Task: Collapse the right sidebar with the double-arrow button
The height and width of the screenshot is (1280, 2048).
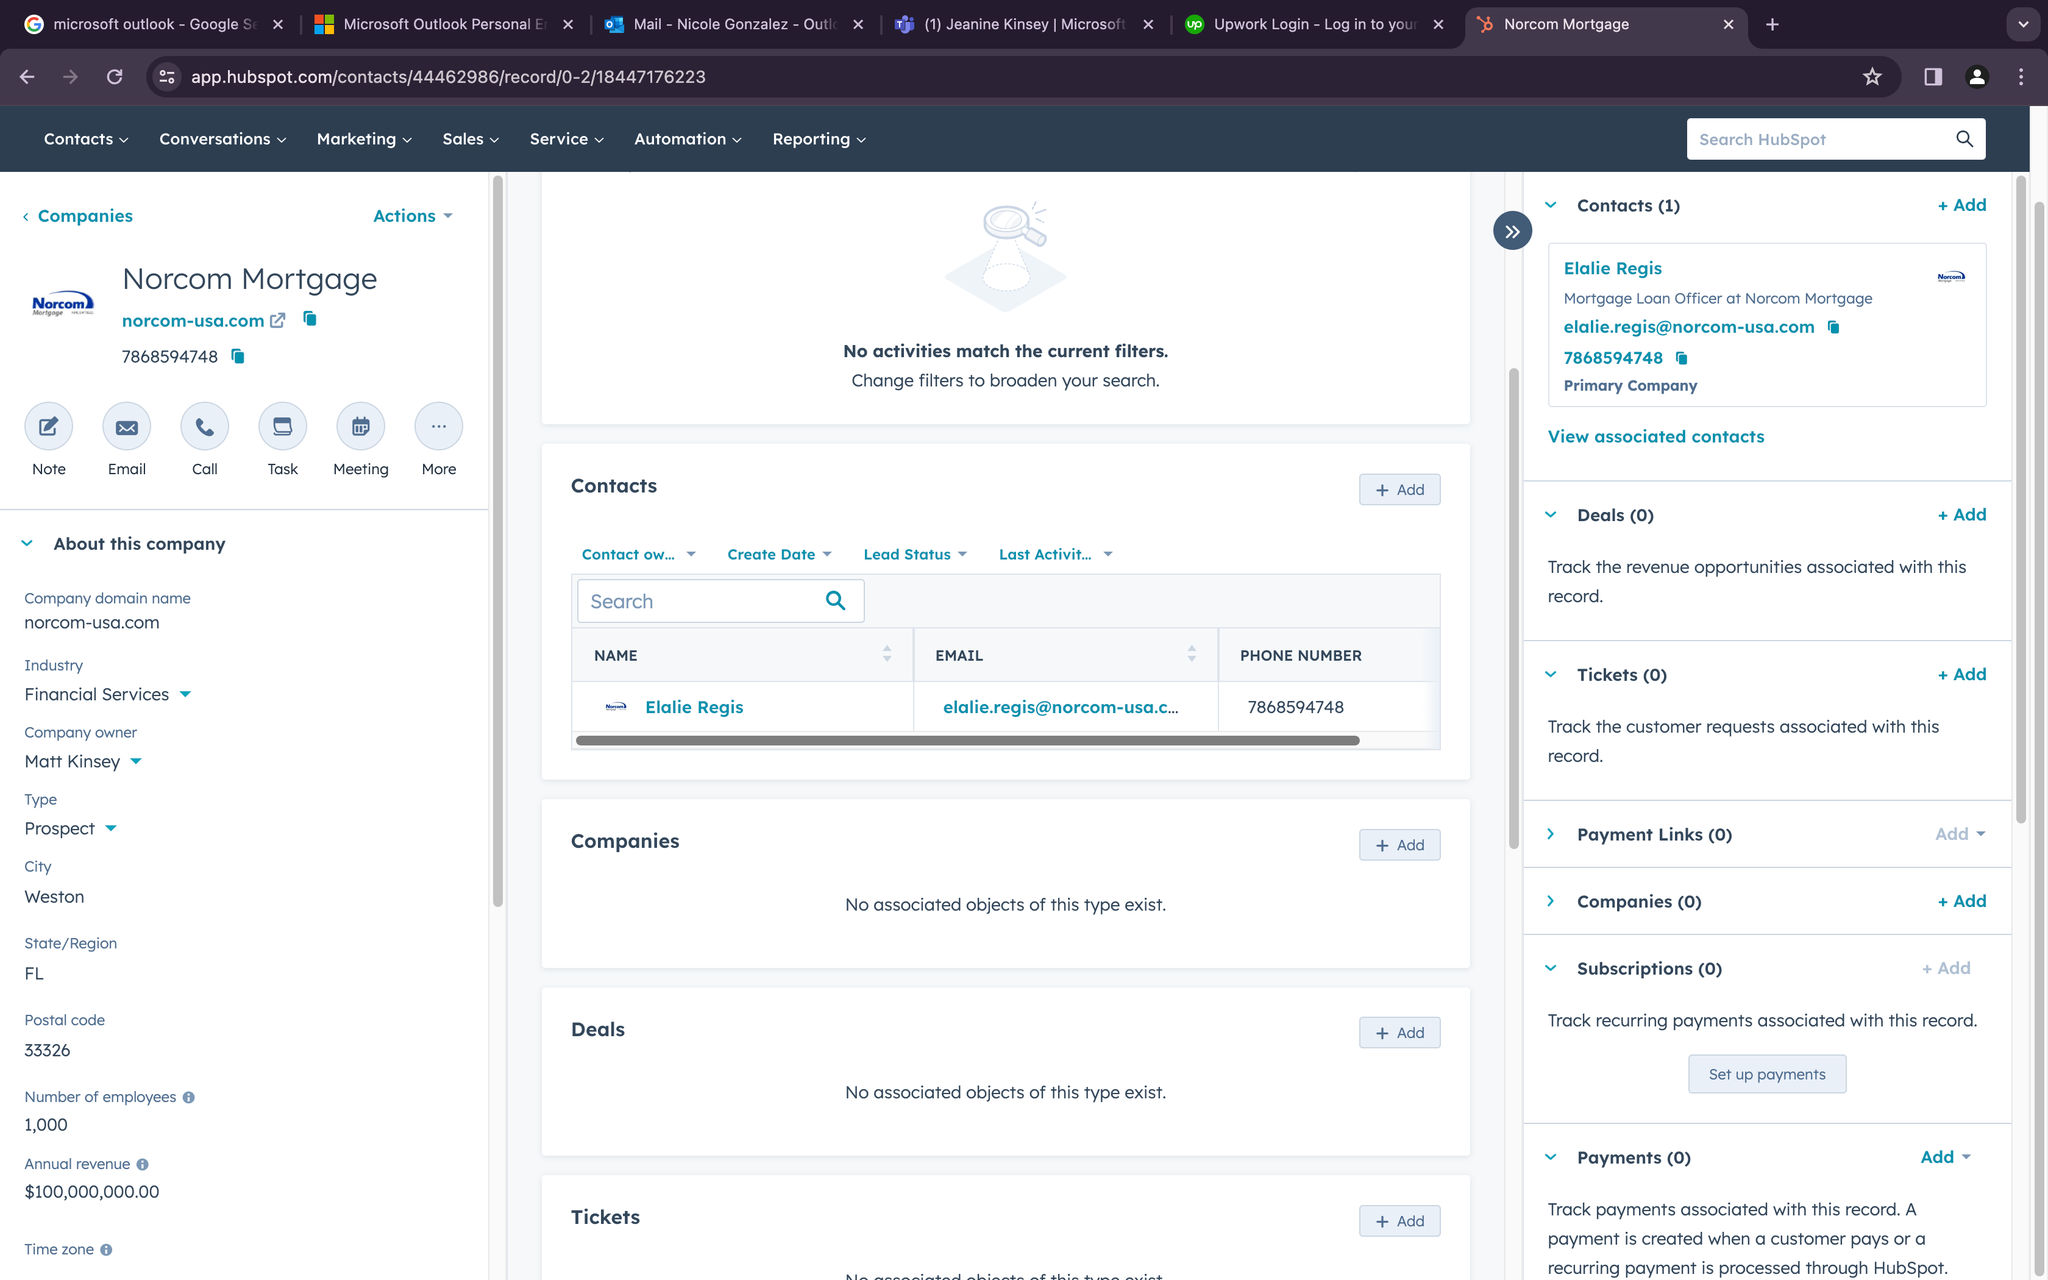Action: point(1512,231)
